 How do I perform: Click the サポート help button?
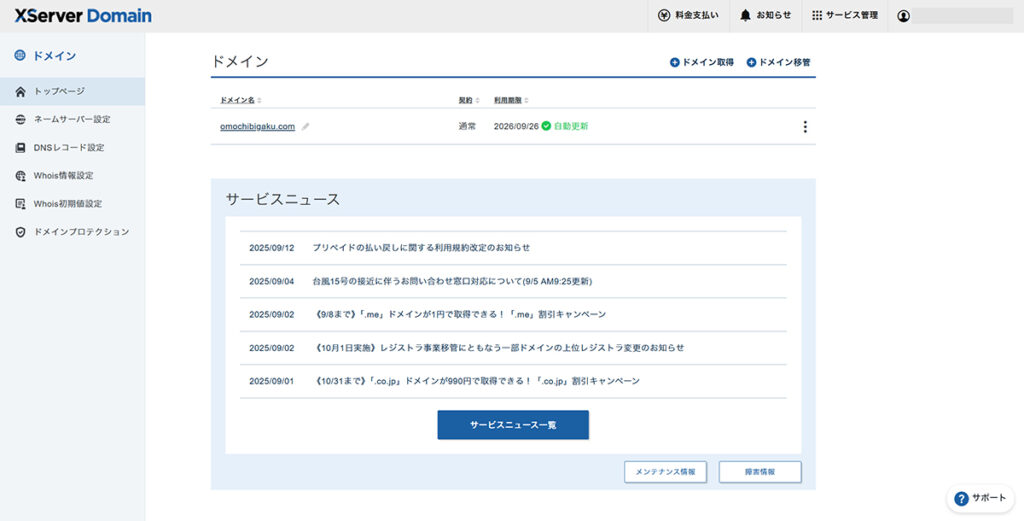tap(980, 497)
